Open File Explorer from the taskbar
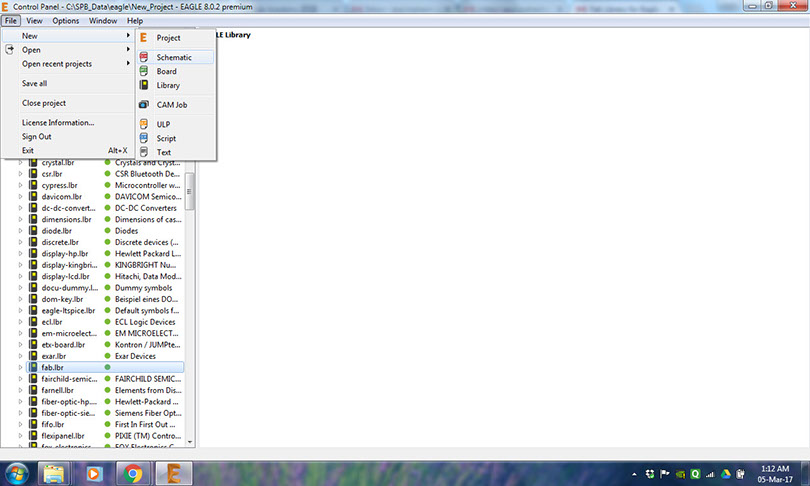The image size is (810, 486). (54, 474)
